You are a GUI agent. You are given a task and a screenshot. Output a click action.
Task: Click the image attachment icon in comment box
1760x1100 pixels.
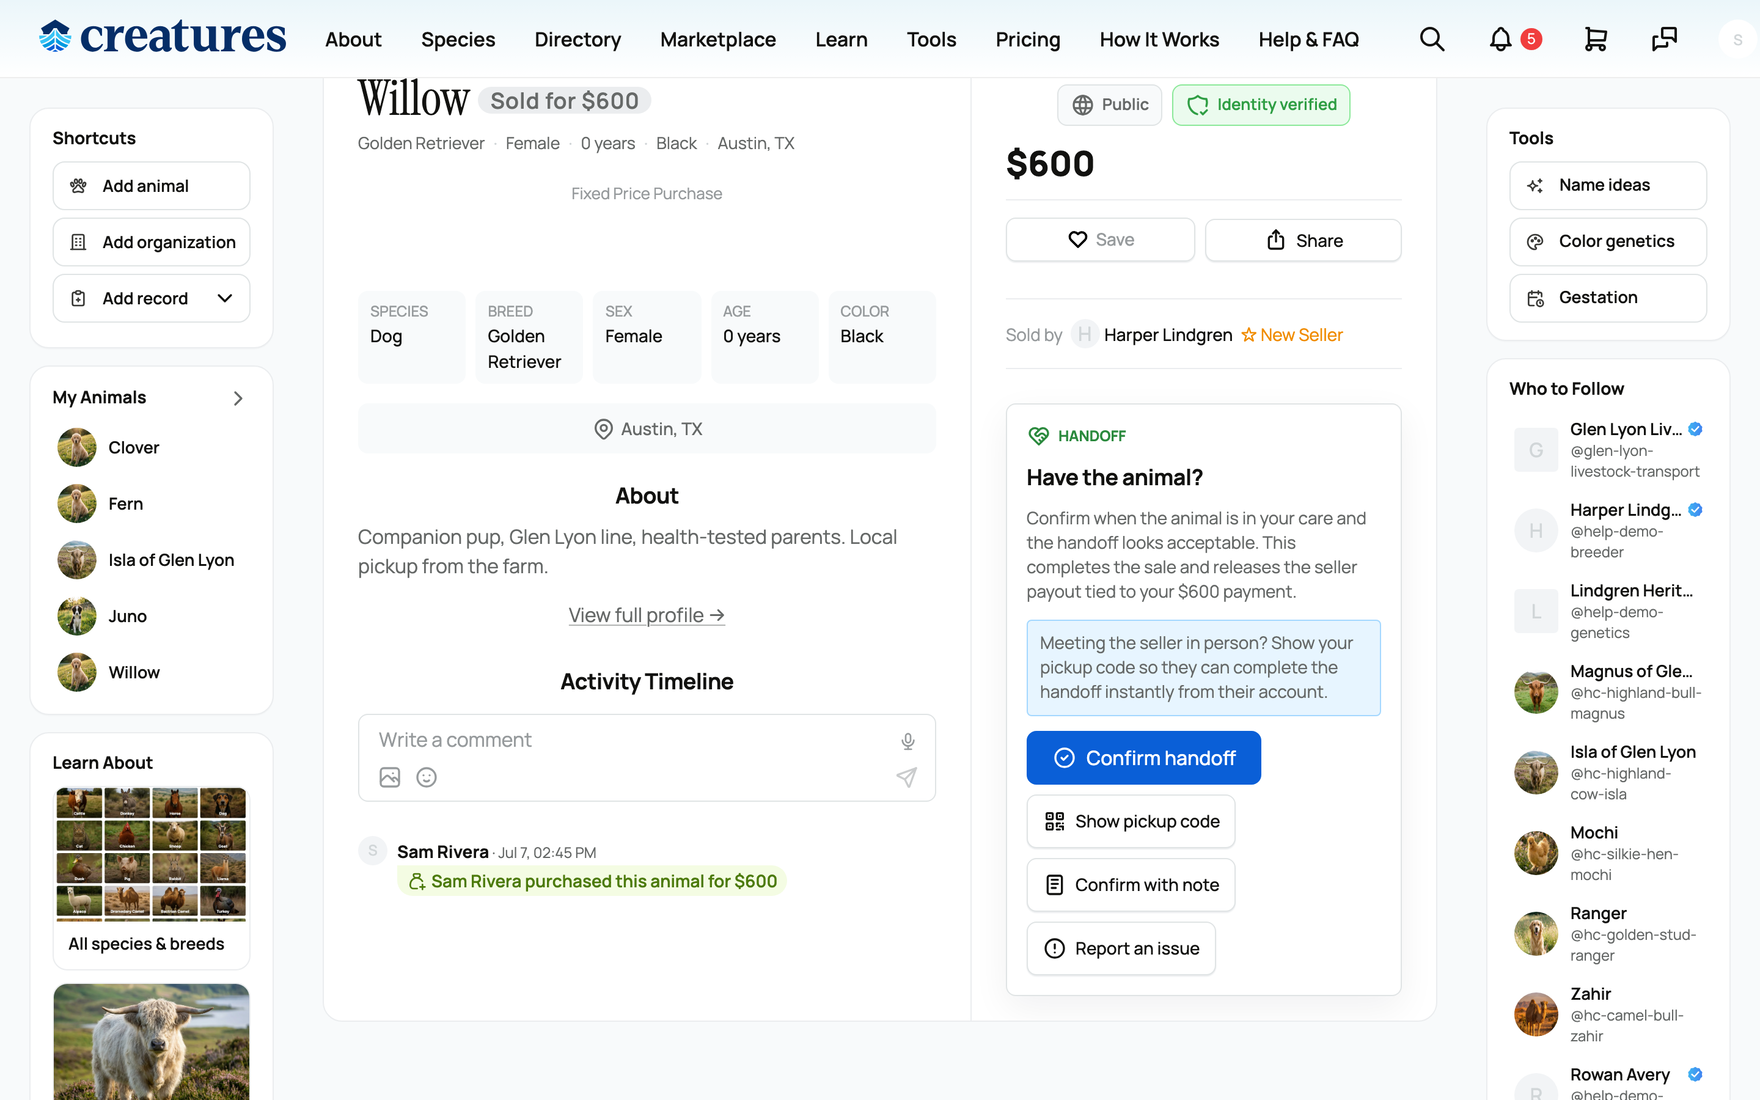(390, 777)
